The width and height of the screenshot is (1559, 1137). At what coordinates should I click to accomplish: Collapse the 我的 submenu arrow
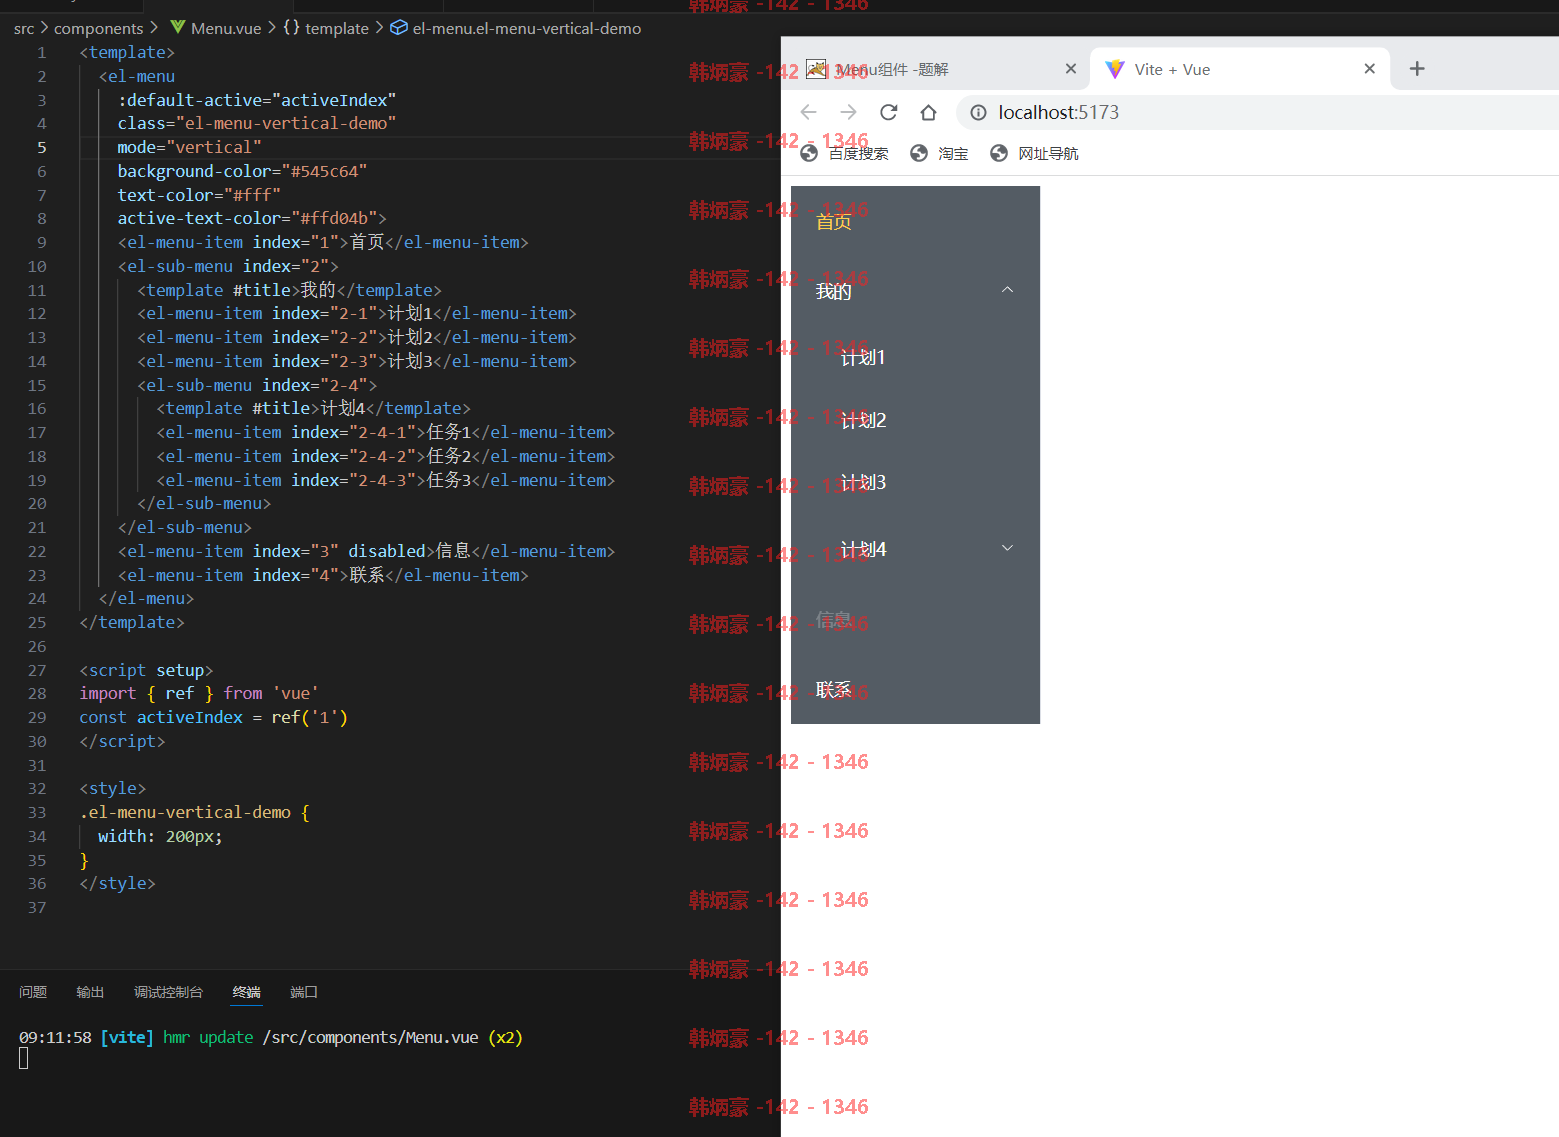click(1008, 290)
